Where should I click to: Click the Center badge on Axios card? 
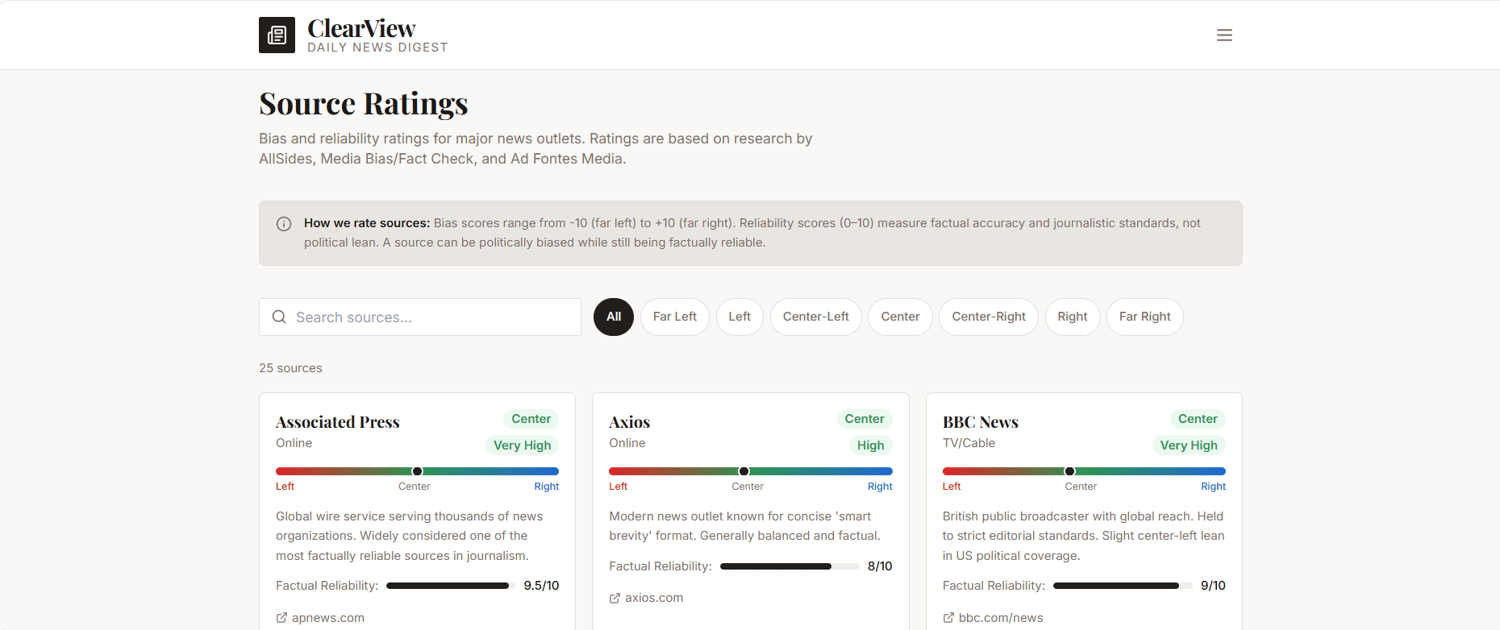click(864, 419)
